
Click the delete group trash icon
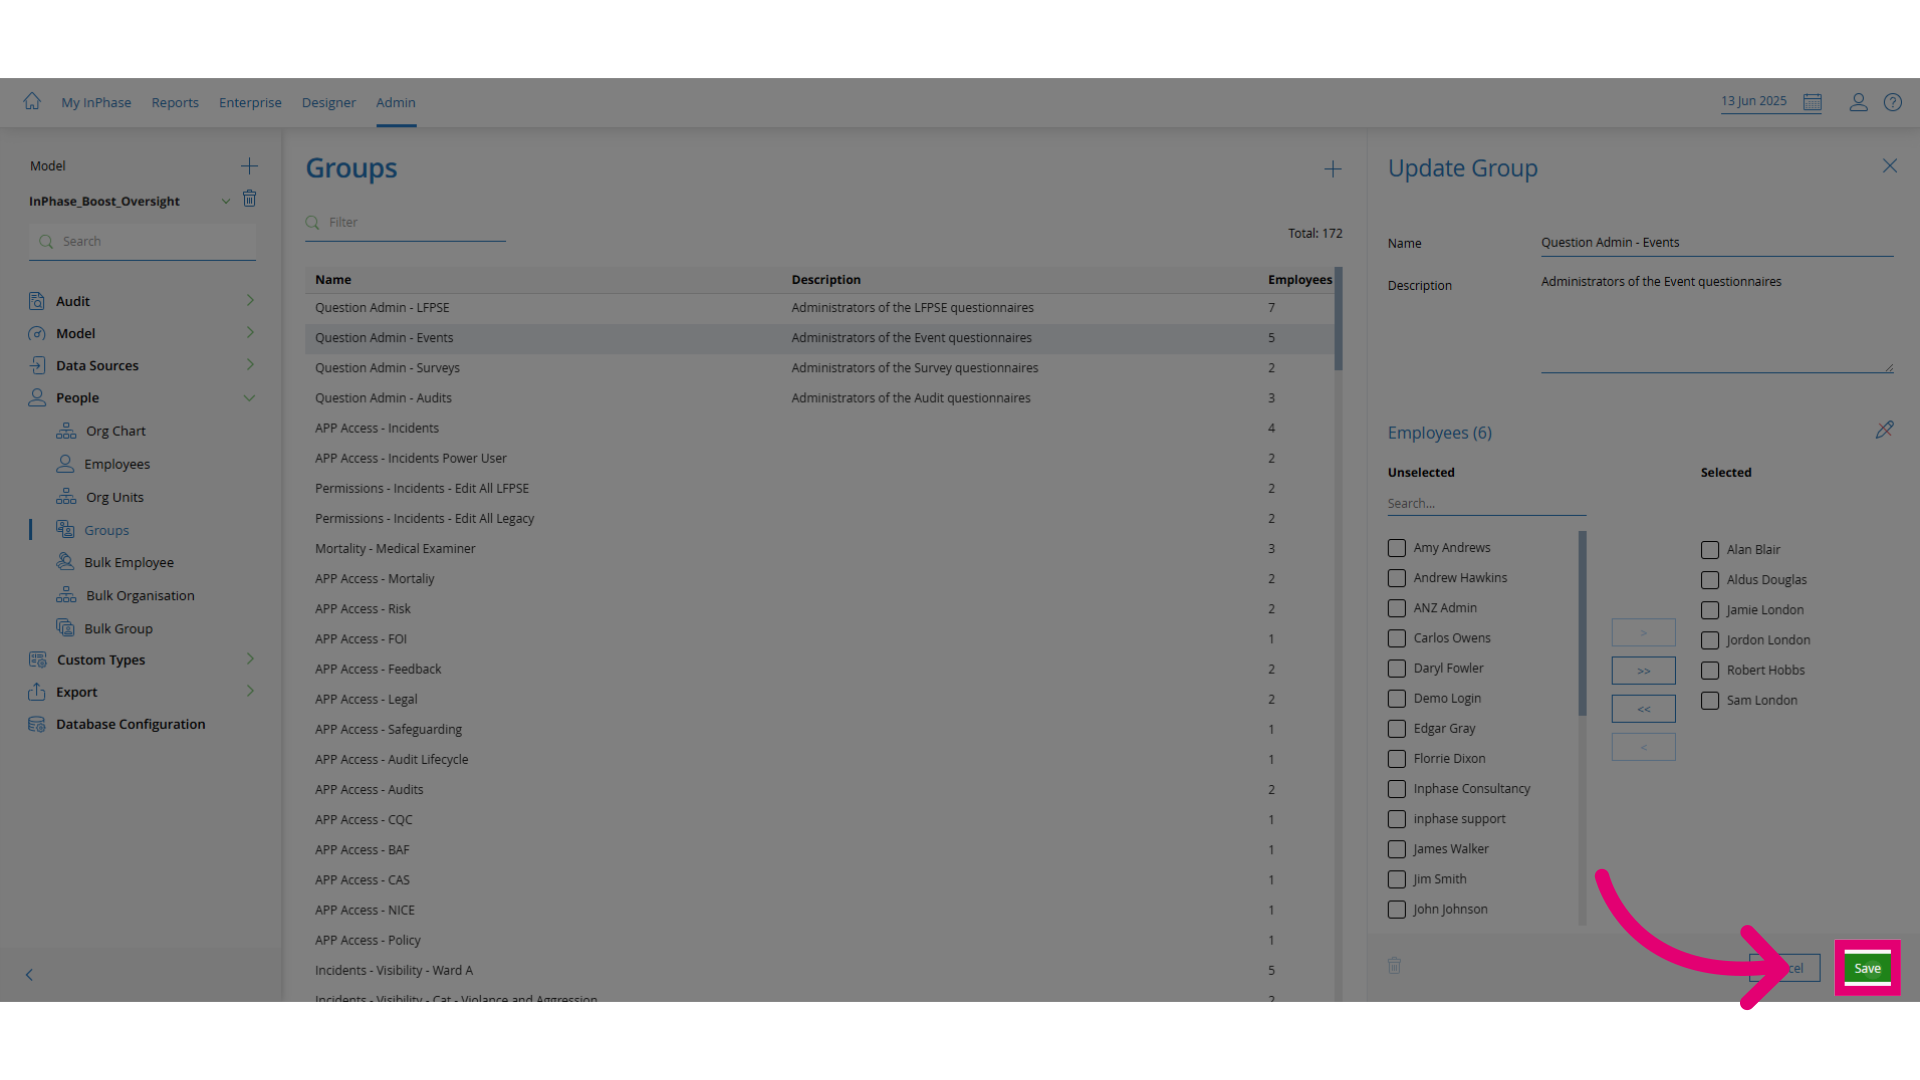click(1394, 965)
